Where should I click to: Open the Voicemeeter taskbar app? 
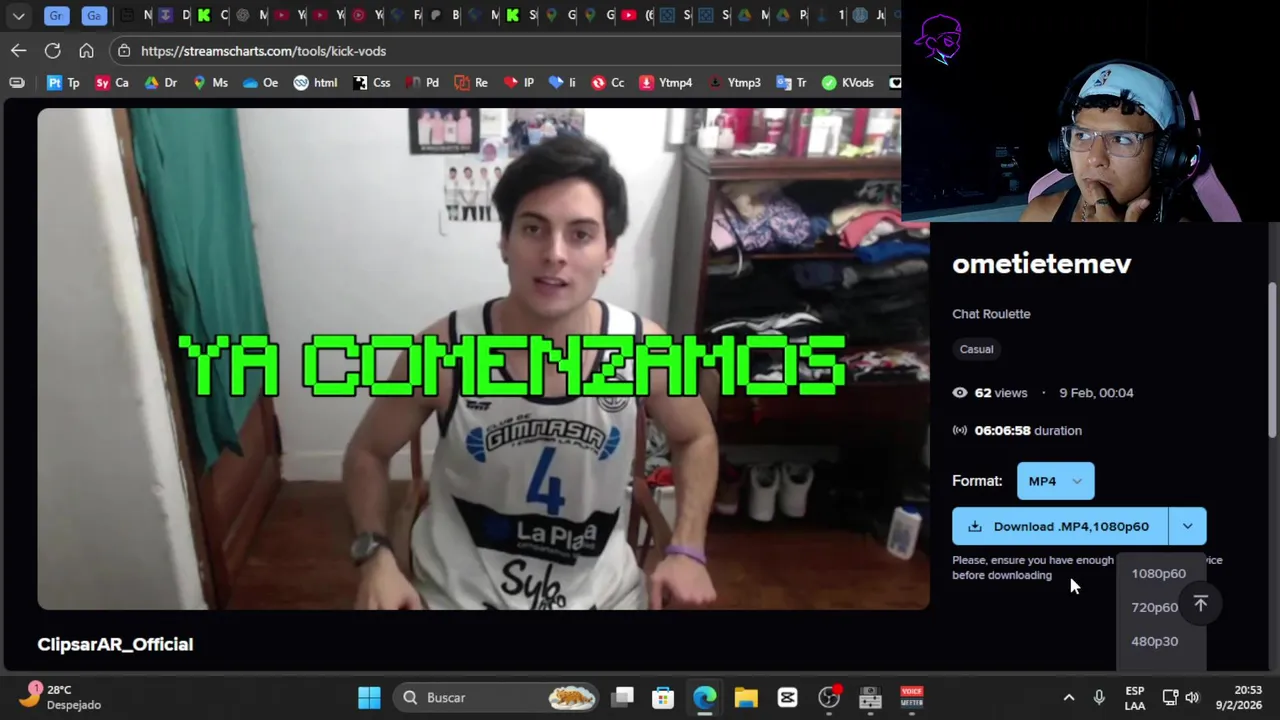pyautogui.click(x=911, y=697)
